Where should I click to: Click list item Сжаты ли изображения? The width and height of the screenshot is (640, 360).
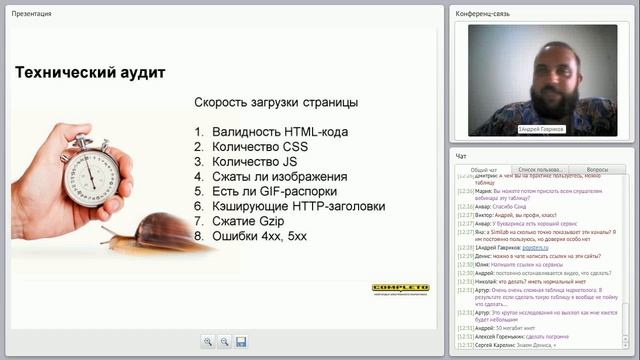(x=271, y=177)
